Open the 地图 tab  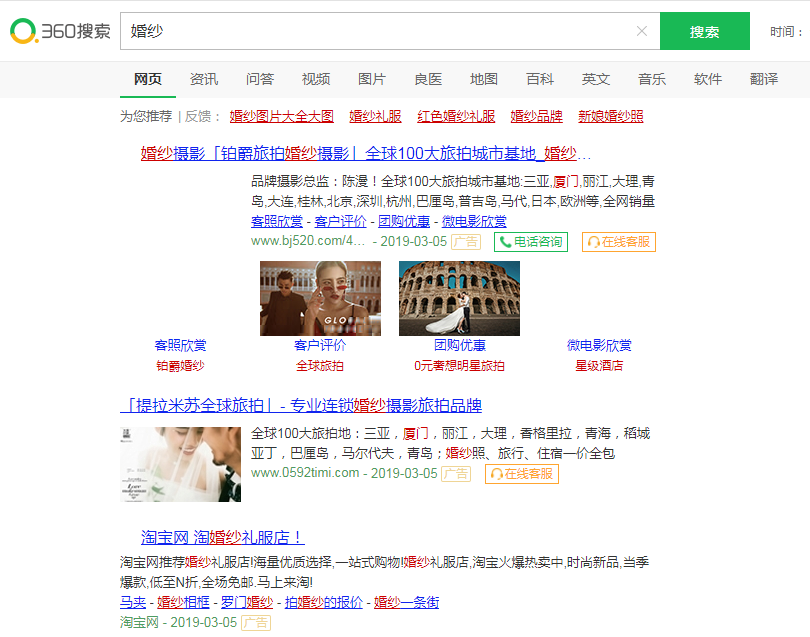point(484,79)
